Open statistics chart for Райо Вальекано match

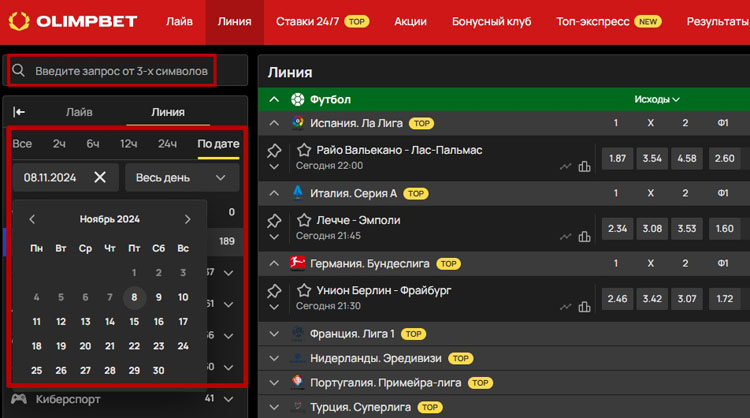pyautogui.click(x=565, y=166)
